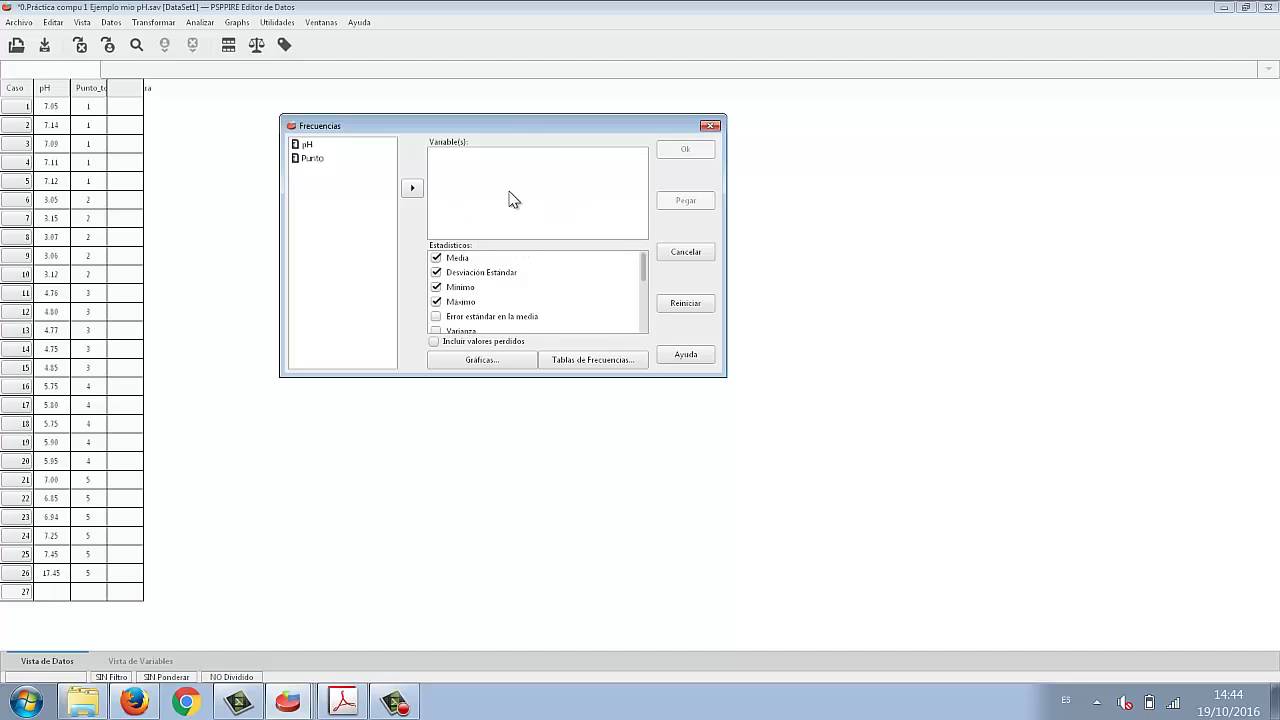This screenshot has width=1280, height=720.
Task: Click the Go to case toolbar icon
Action: [x=108, y=45]
